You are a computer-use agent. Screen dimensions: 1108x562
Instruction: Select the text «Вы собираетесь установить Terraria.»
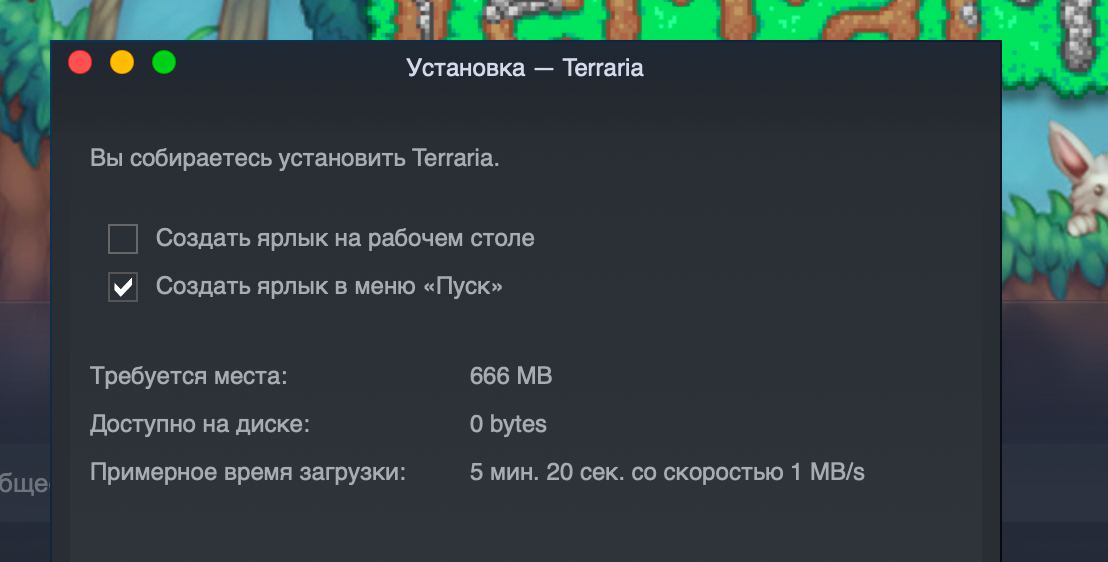click(x=295, y=158)
